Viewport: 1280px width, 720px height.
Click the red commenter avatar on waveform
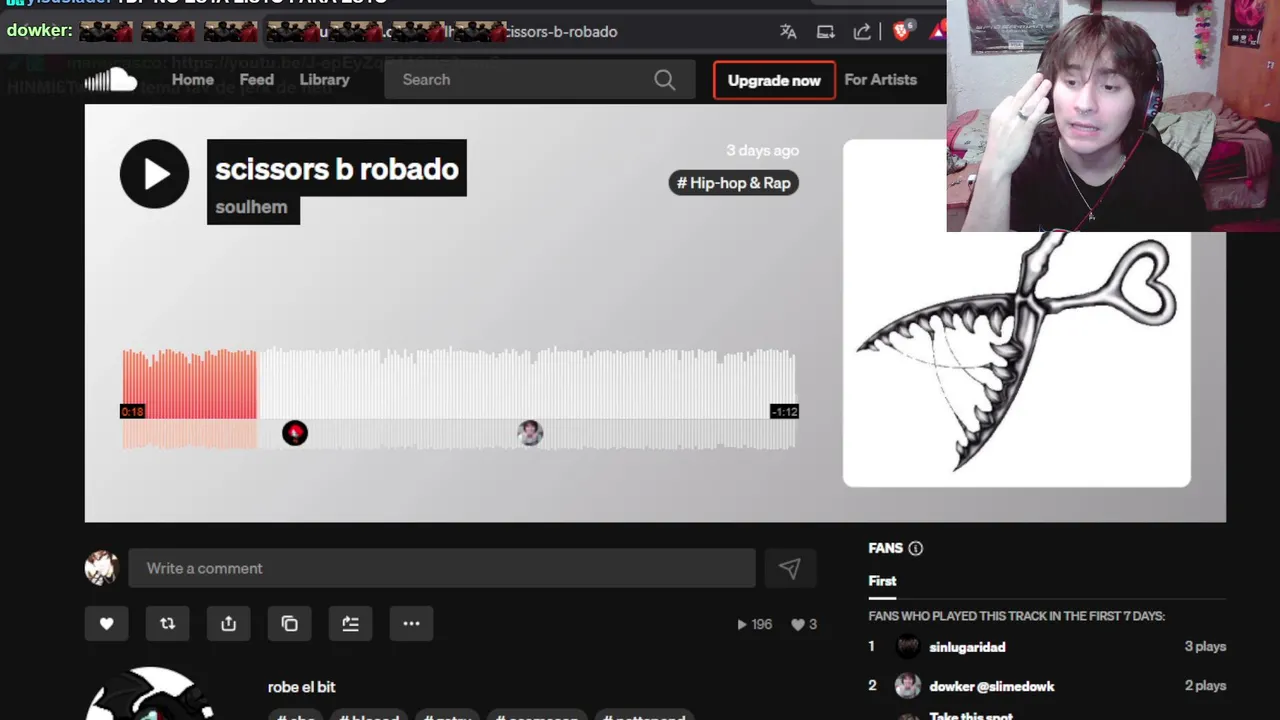tap(295, 433)
